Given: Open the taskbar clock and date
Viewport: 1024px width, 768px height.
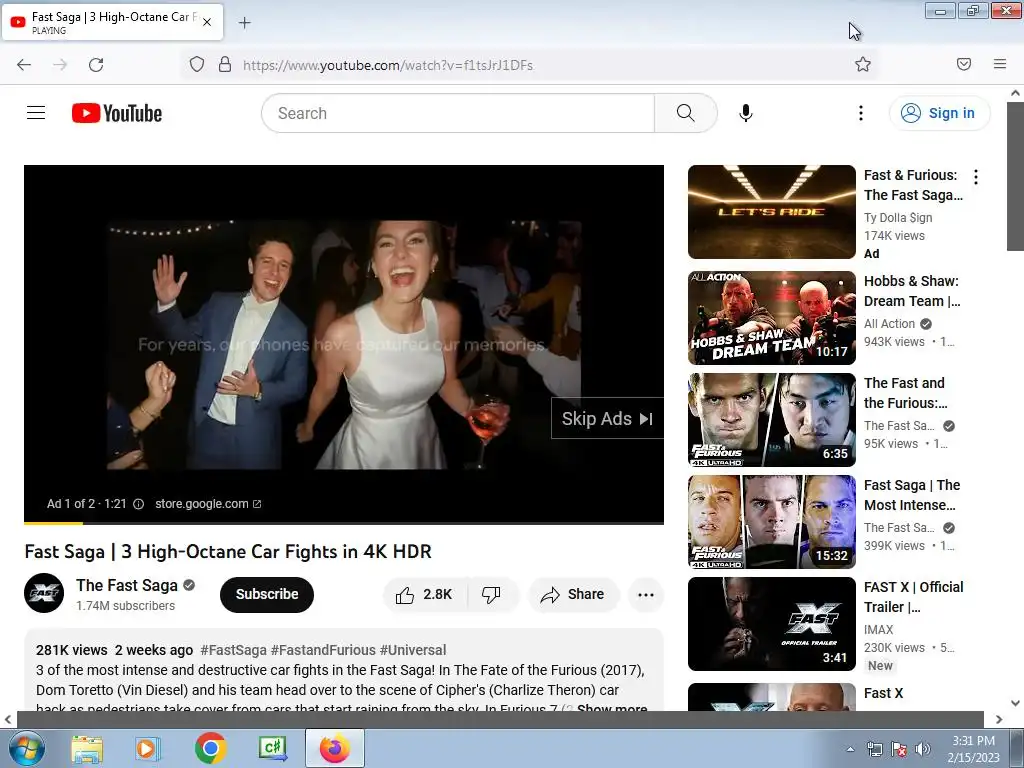Looking at the screenshot, I should pyautogui.click(x=973, y=749).
